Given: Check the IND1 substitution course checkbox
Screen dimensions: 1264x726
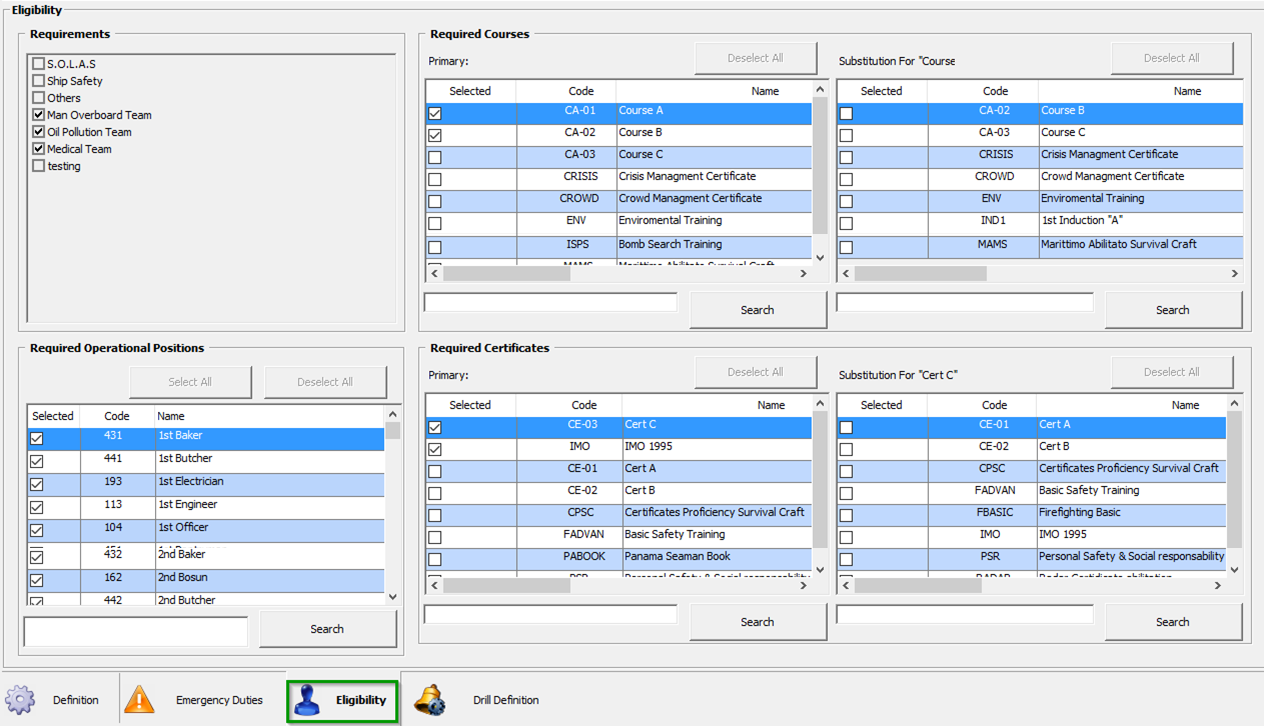Looking at the screenshot, I should [x=846, y=222].
